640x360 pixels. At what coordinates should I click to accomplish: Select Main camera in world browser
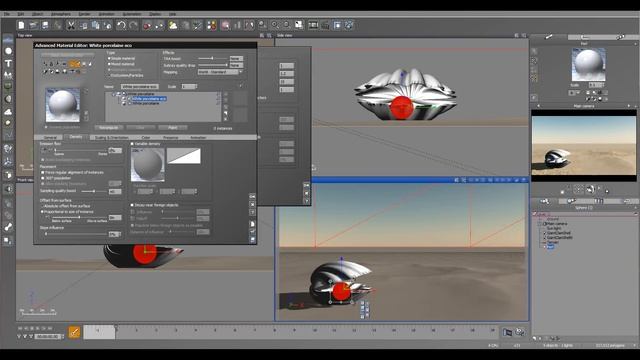tap(557, 224)
